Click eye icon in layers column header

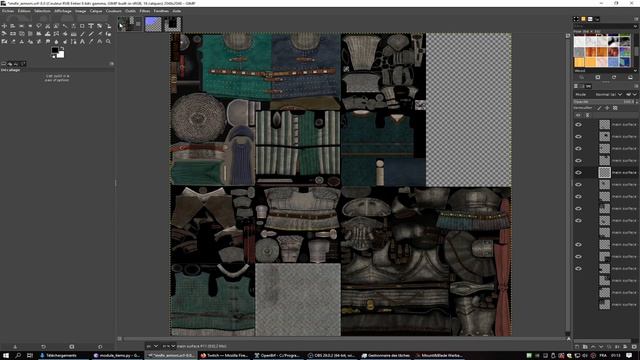pos(578,116)
